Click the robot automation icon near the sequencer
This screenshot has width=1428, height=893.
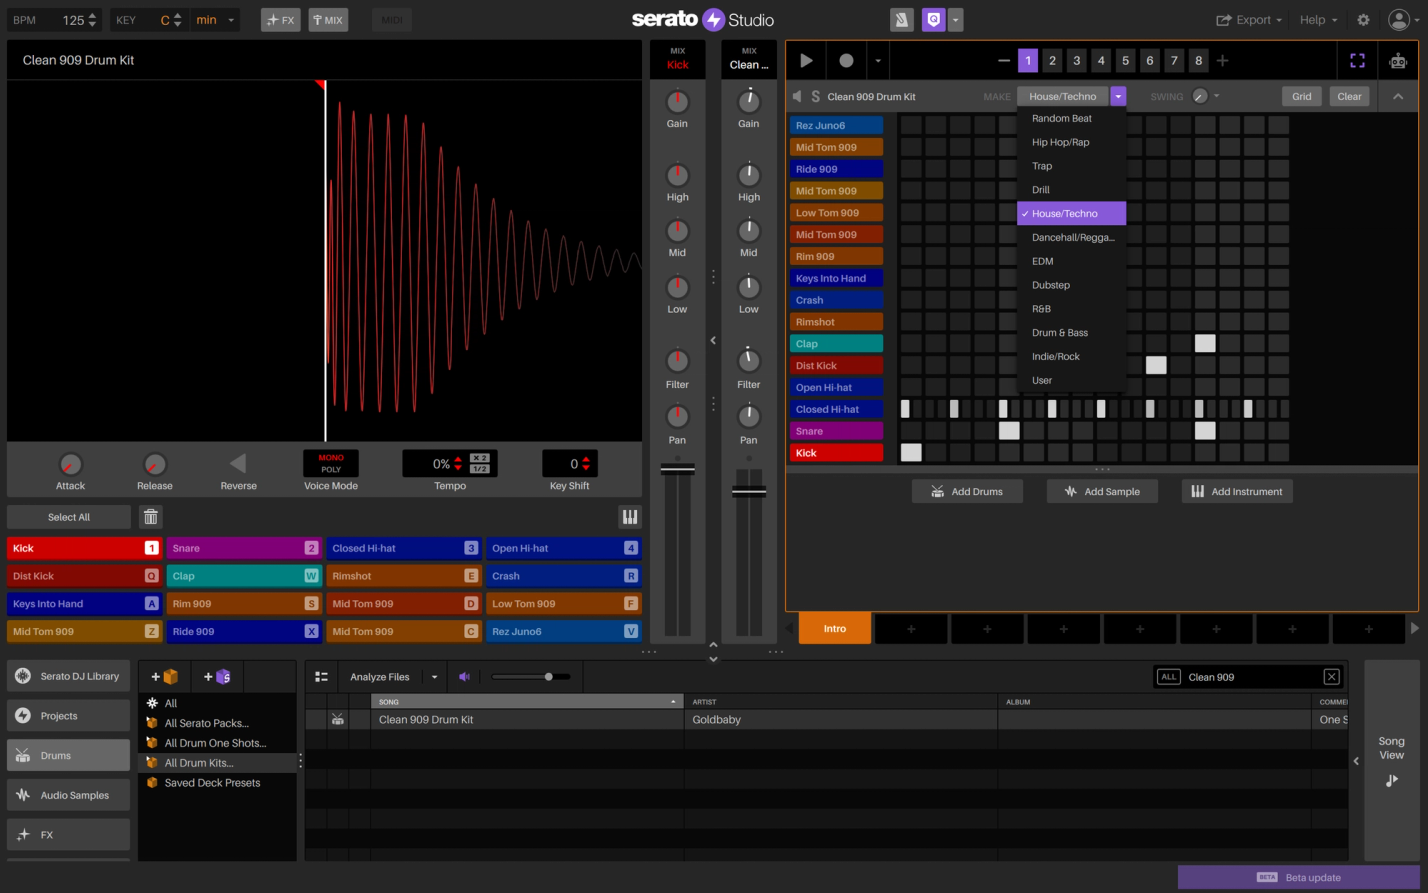[x=1397, y=60]
